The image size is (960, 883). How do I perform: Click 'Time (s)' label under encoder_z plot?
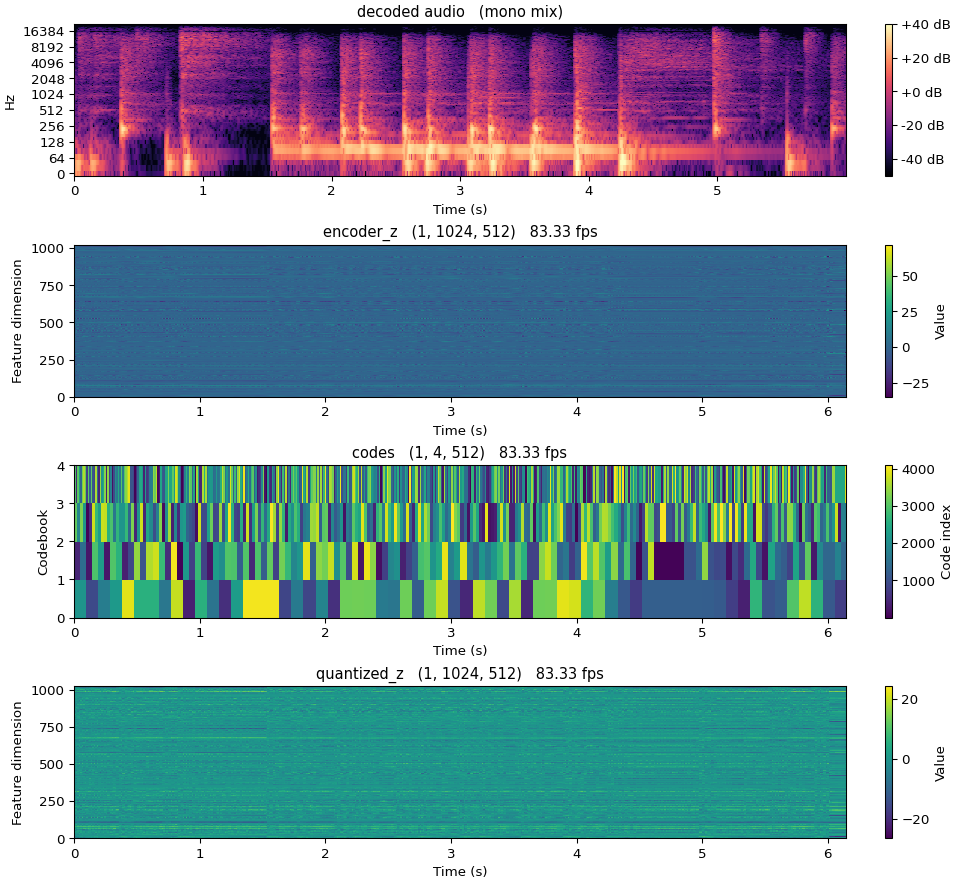460,430
